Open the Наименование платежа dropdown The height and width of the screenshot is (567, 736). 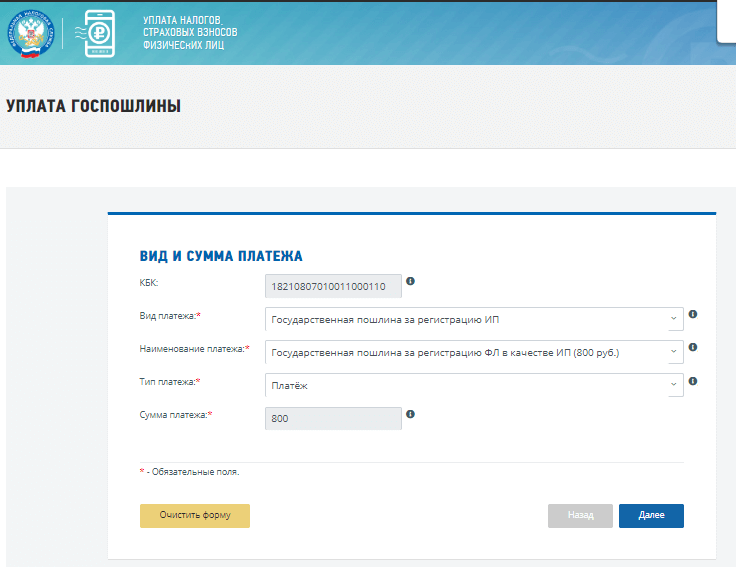click(474, 352)
